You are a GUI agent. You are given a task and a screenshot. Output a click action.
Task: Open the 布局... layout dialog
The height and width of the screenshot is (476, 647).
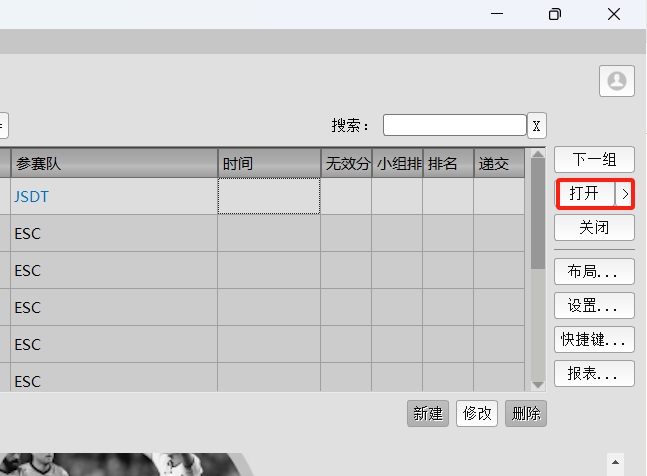(594, 271)
